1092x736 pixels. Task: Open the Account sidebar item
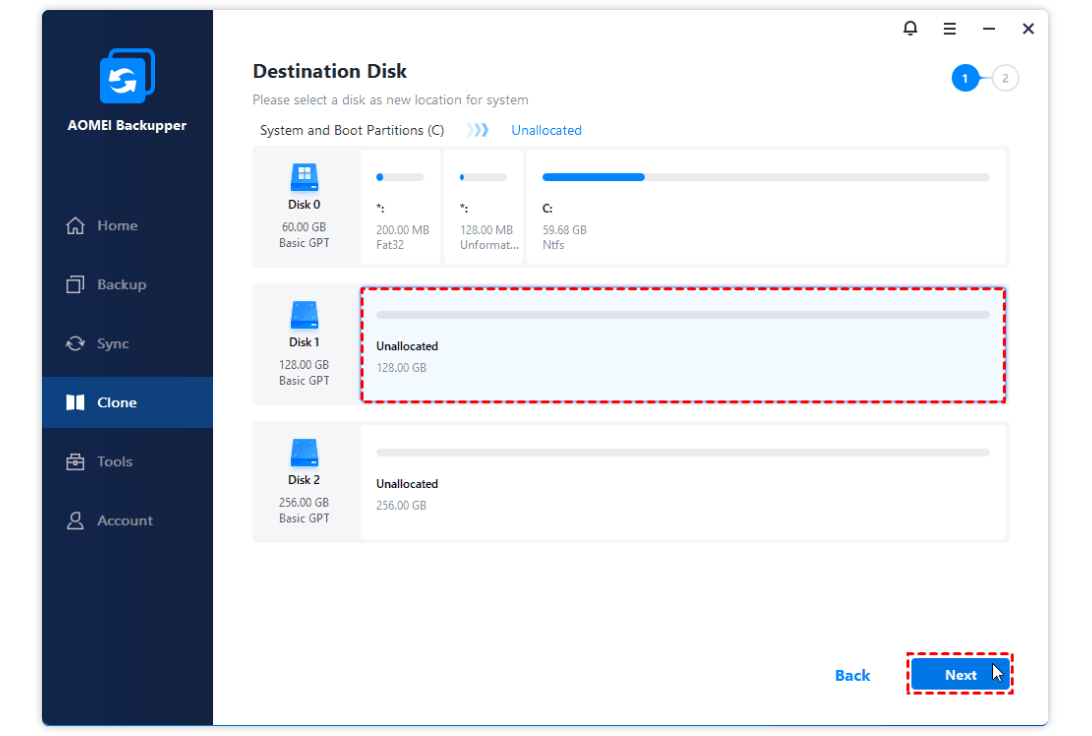(x=124, y=521)
